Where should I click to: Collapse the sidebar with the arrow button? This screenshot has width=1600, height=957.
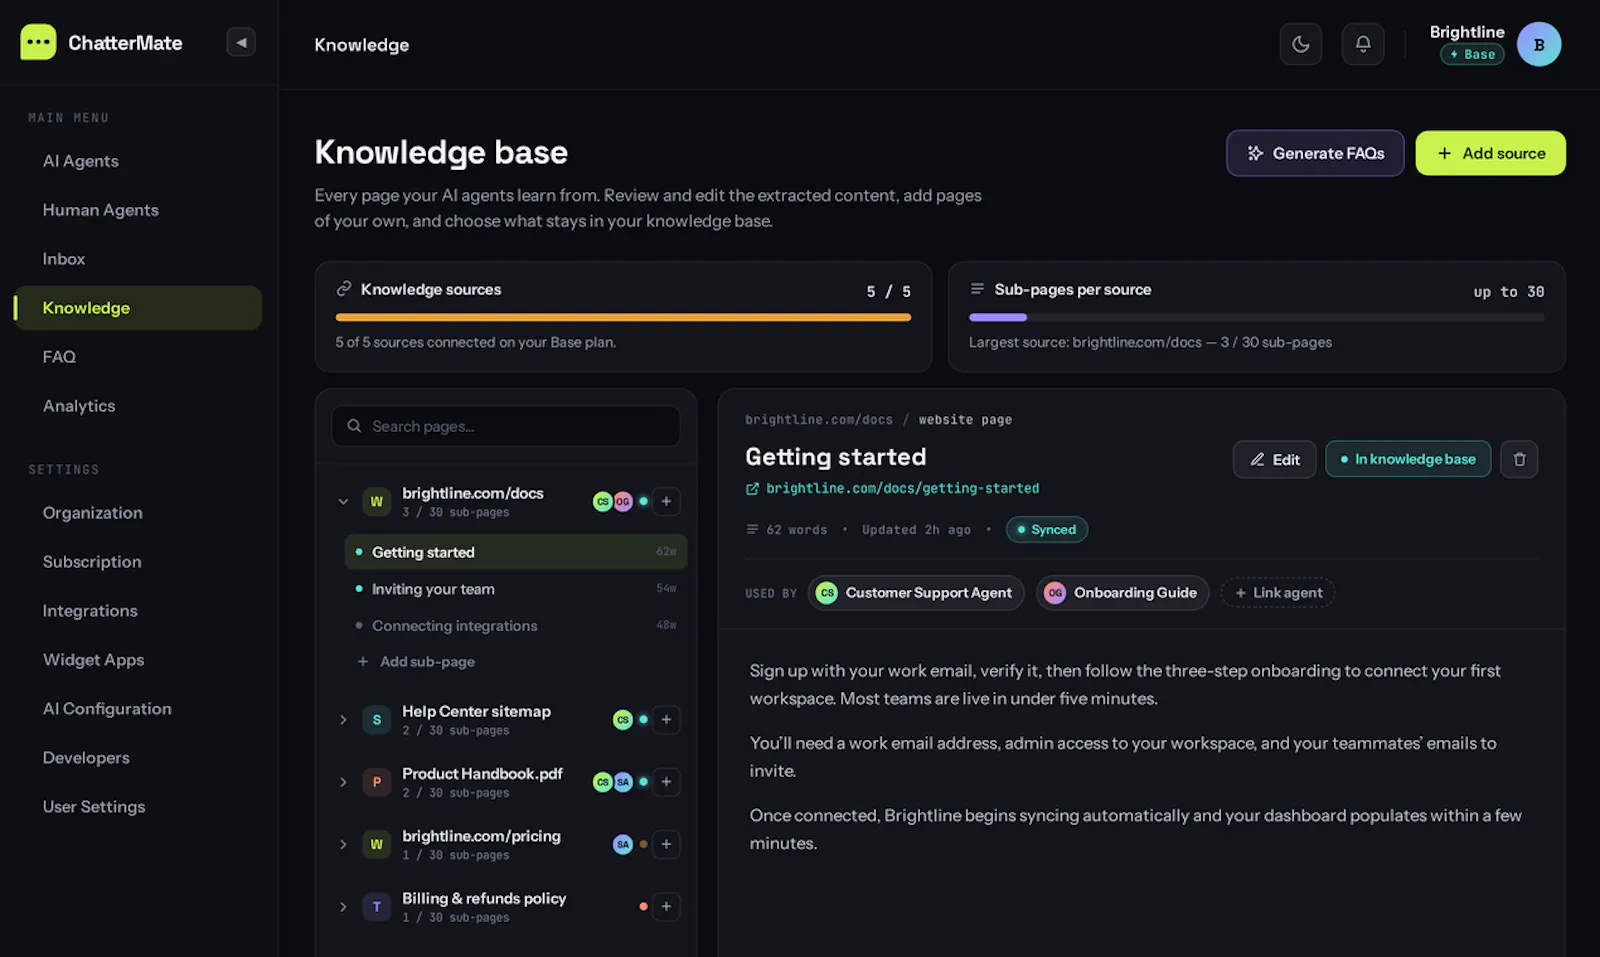coord(241,42)
